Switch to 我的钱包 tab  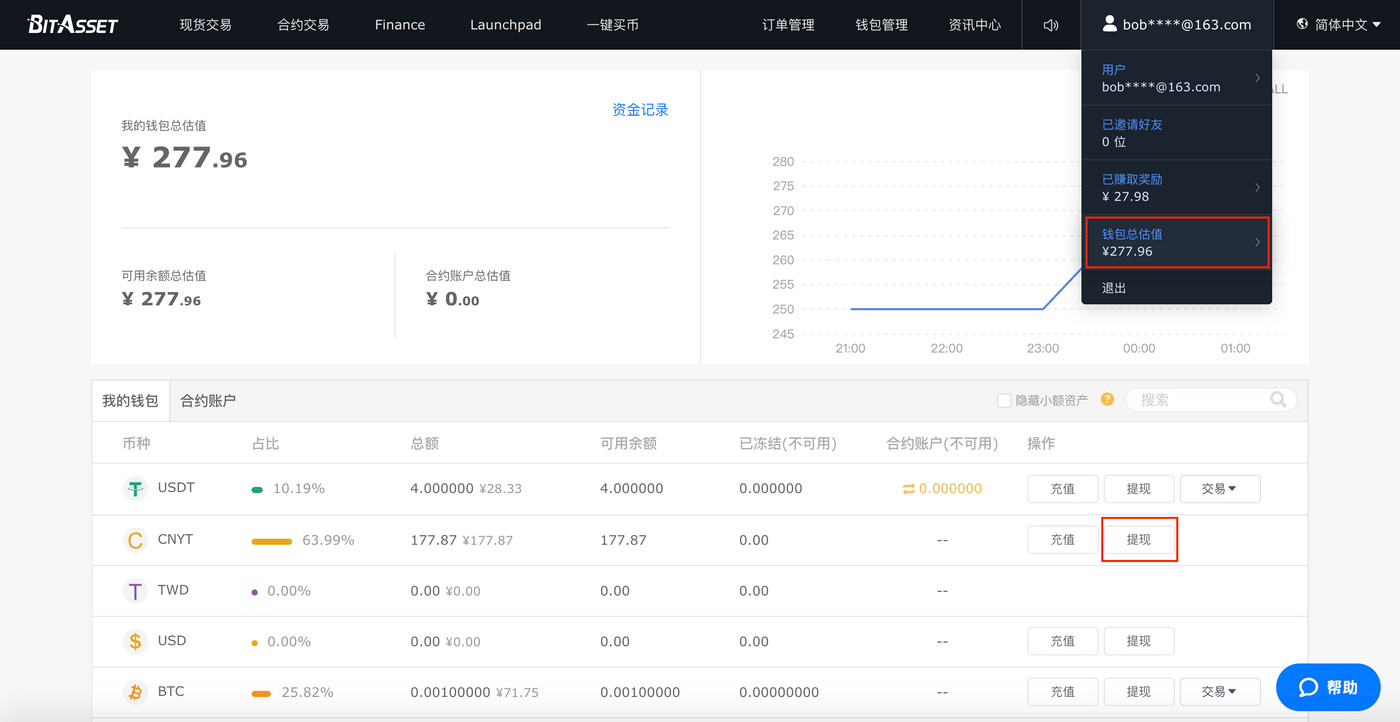click(130, 400)
